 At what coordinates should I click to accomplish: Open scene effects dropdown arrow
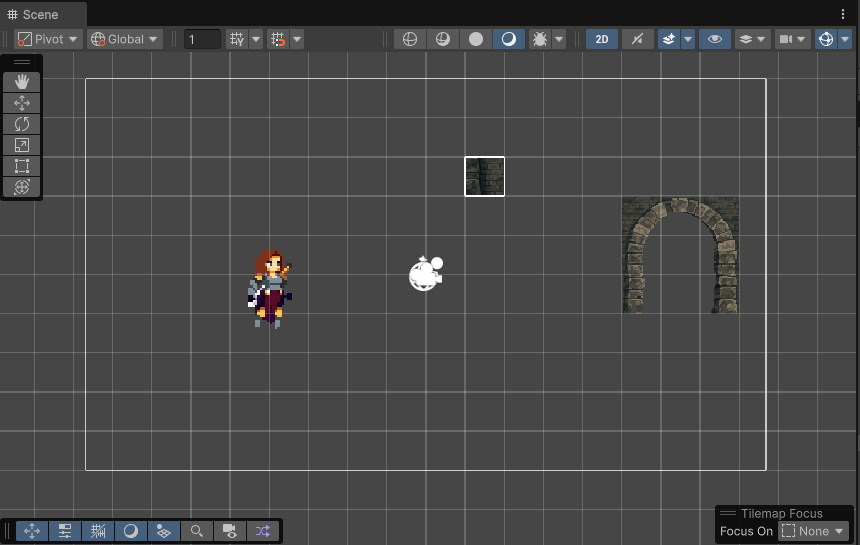688,39
